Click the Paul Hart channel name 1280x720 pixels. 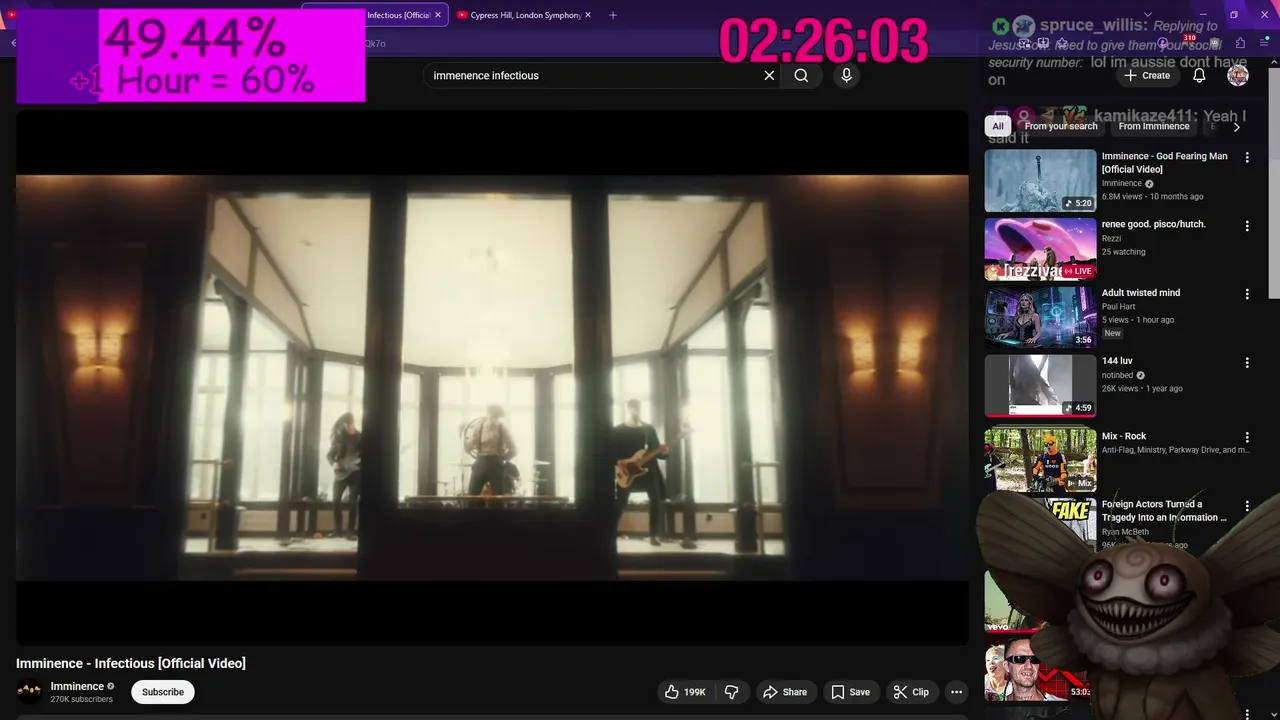pos(1118,307)
